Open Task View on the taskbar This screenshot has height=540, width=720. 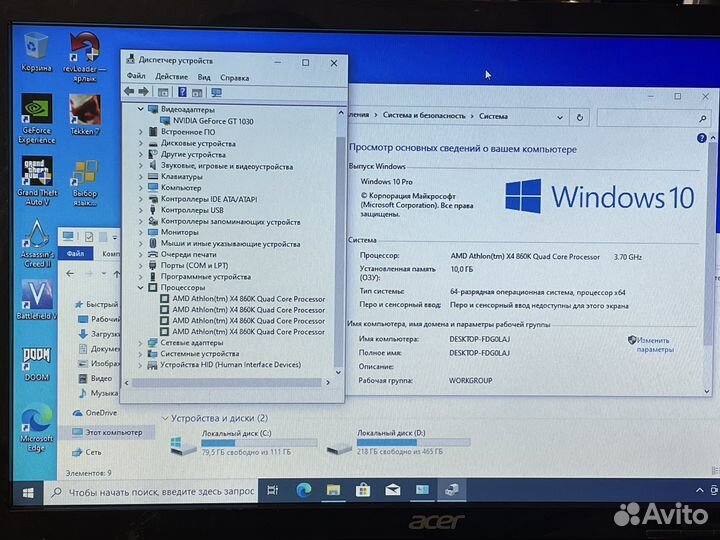point(273,490)
